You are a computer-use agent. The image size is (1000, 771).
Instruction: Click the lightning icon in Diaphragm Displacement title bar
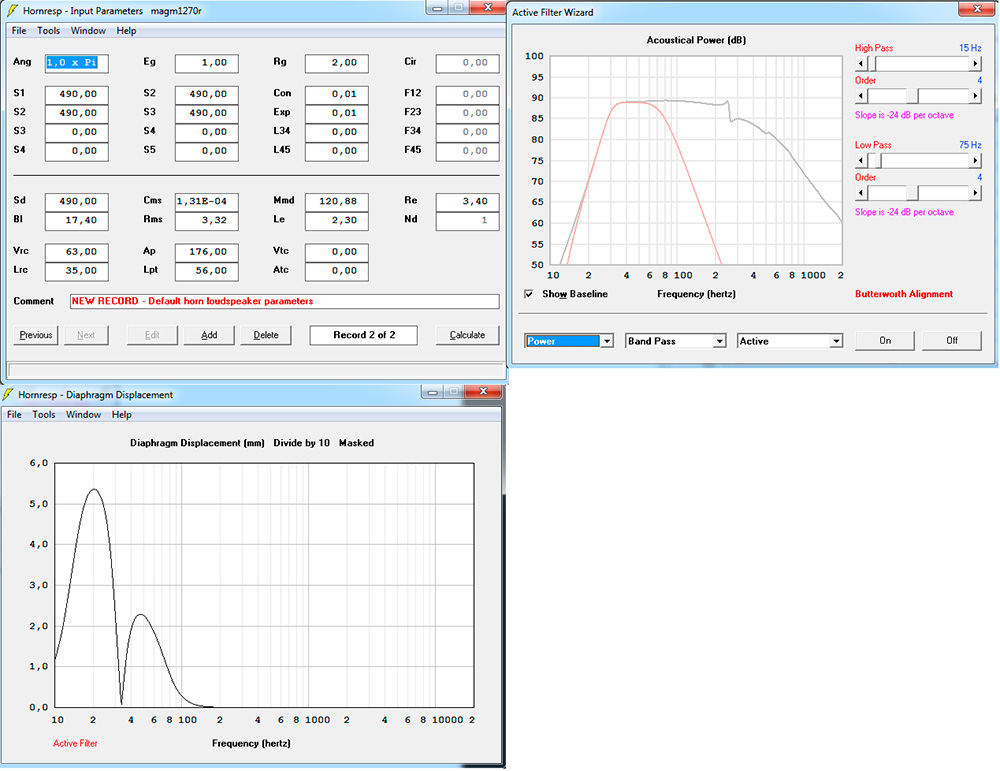click(x=8, y=394)
